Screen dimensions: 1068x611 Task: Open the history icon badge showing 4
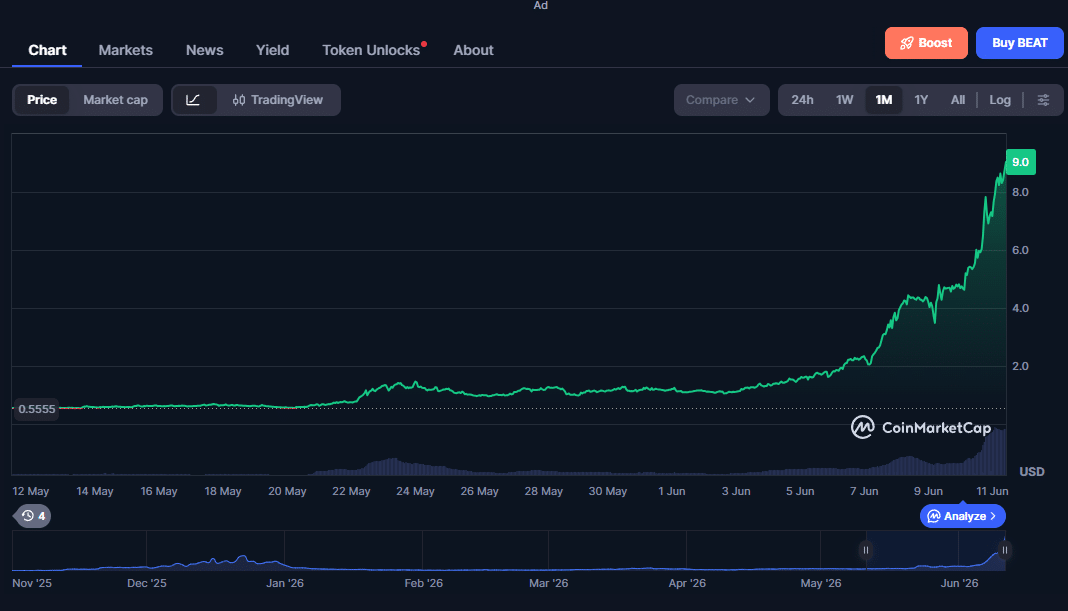(x=33, y=516)
